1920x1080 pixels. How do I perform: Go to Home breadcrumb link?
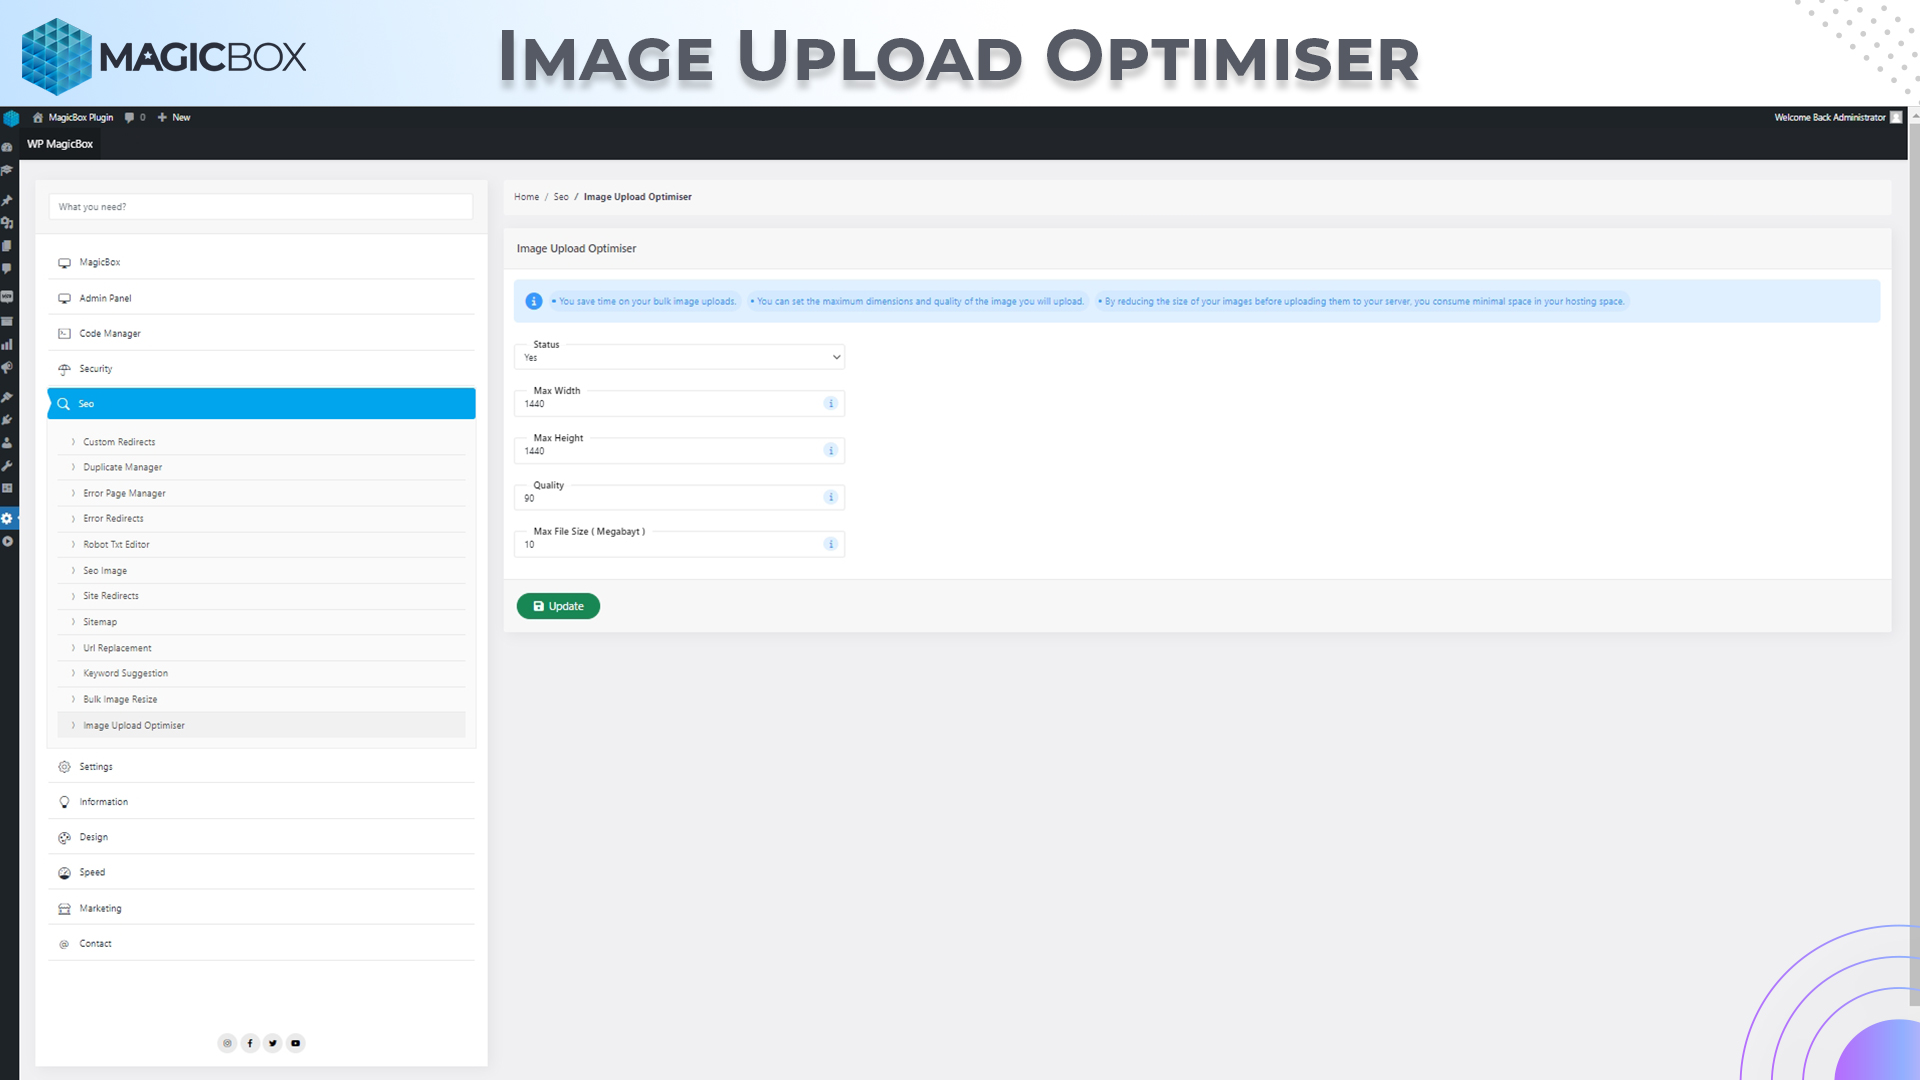pyautogui.click(x=526, y=197)
